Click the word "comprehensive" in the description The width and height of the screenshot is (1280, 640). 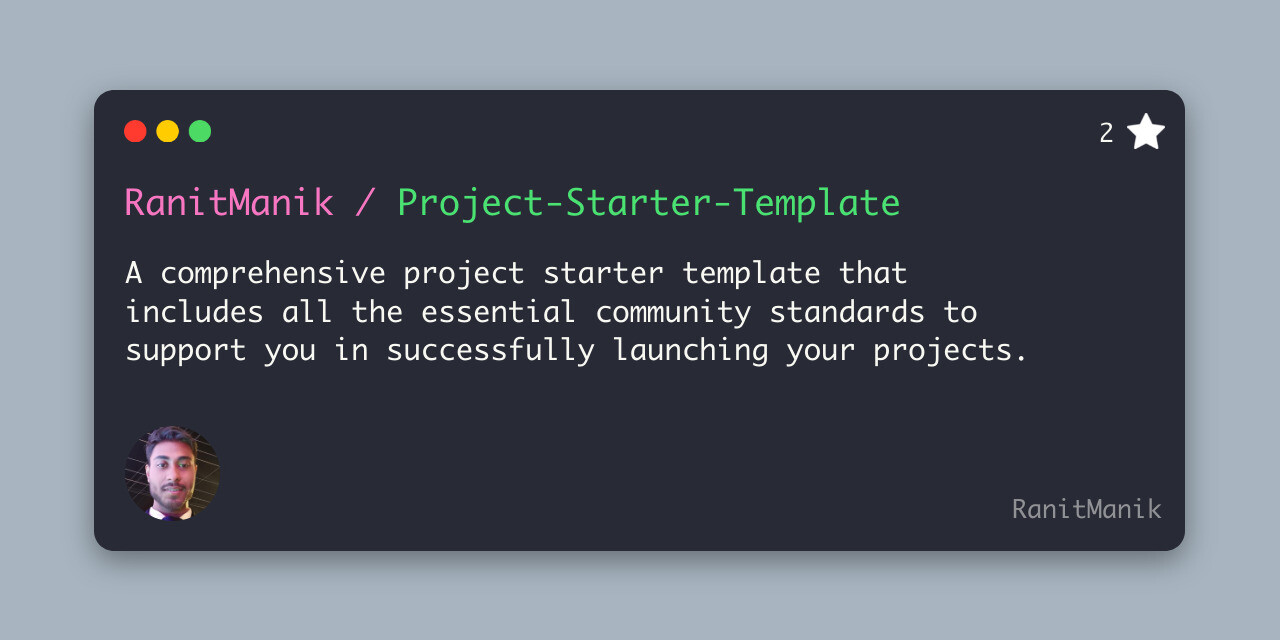pos(272,272)
